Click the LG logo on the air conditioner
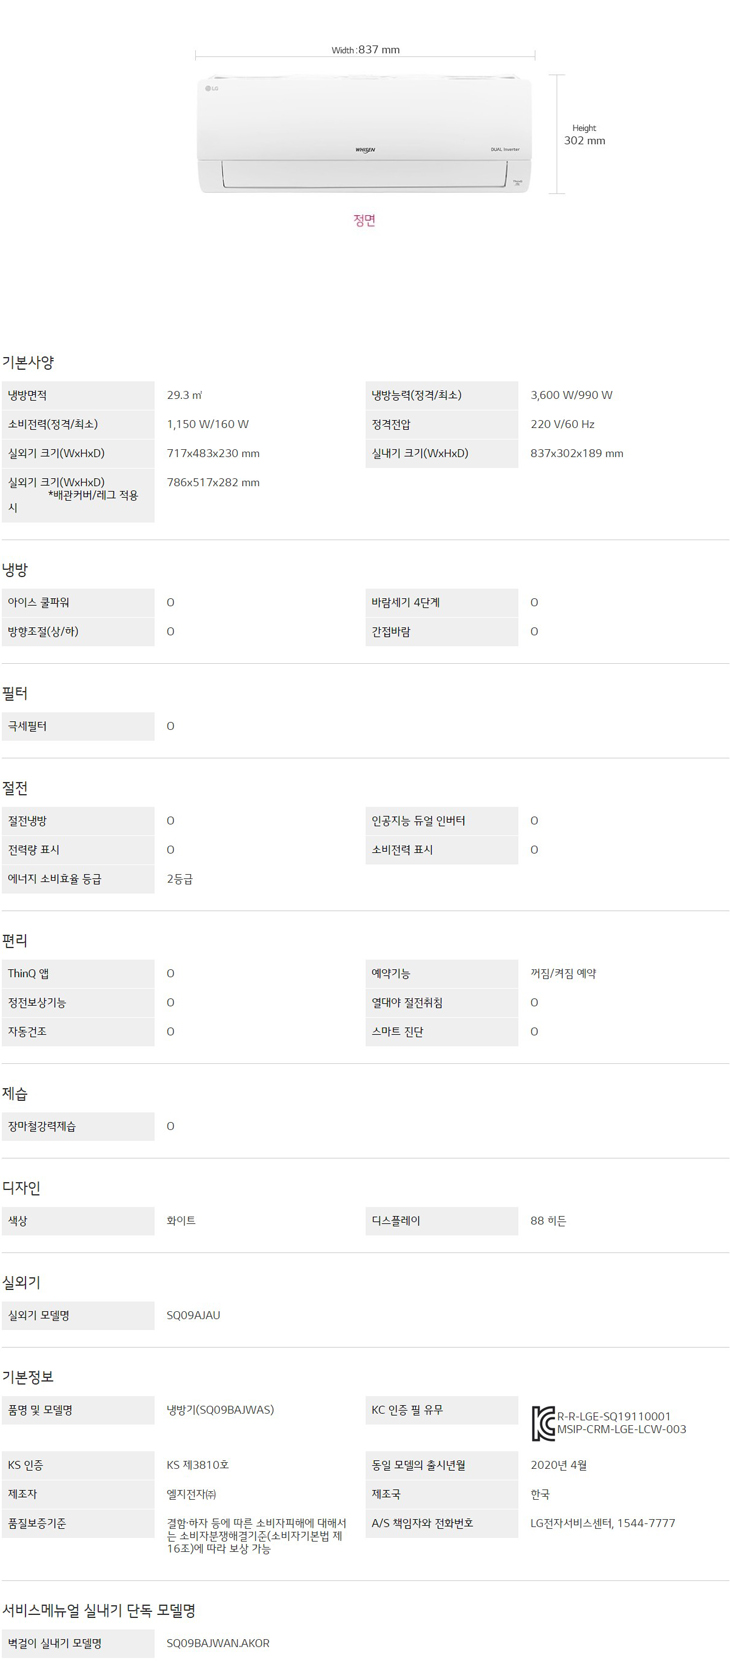The width and height of the screenshot is (730, 1661). click(x=211, y=88)
